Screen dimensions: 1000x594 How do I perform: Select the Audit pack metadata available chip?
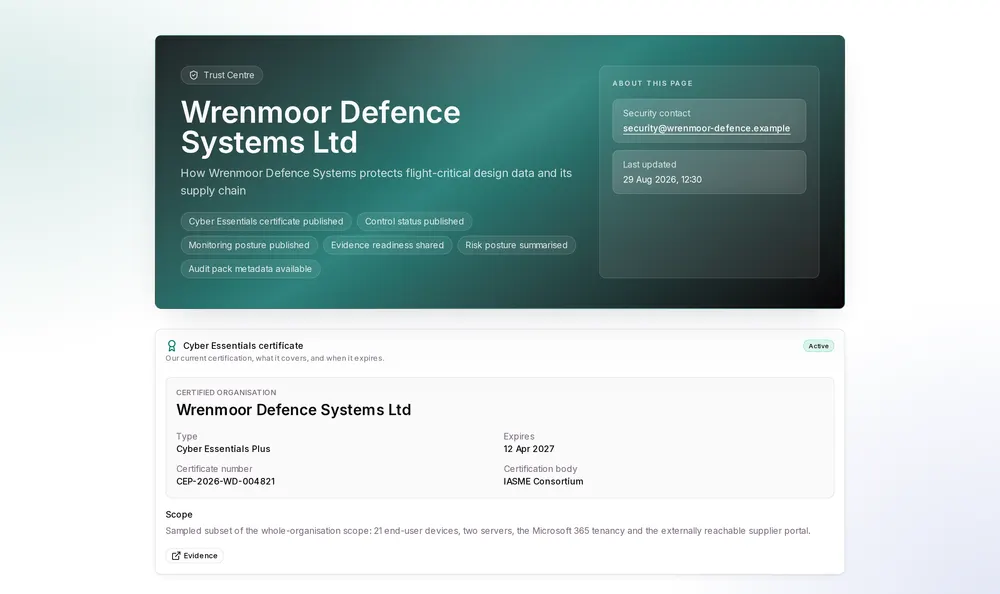[x=250, y=269]
